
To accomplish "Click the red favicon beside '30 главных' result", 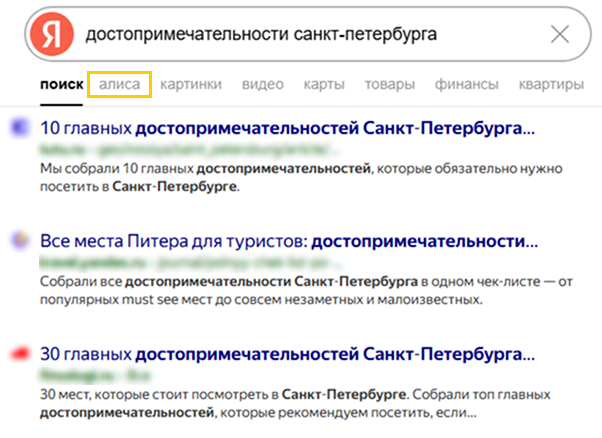I will point(20,353).
